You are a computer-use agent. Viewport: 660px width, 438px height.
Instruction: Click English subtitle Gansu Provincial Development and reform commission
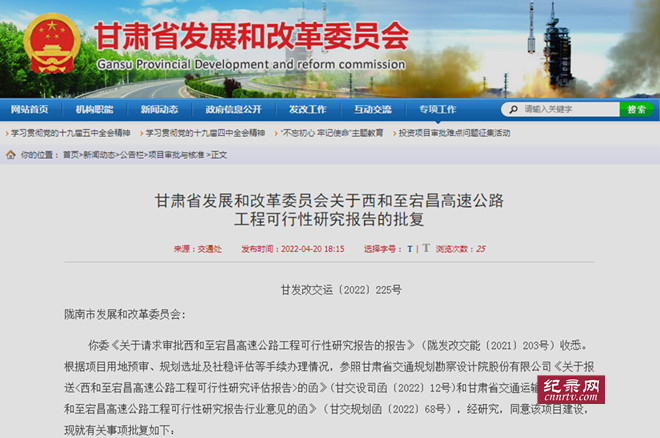[x=251, y=64]
